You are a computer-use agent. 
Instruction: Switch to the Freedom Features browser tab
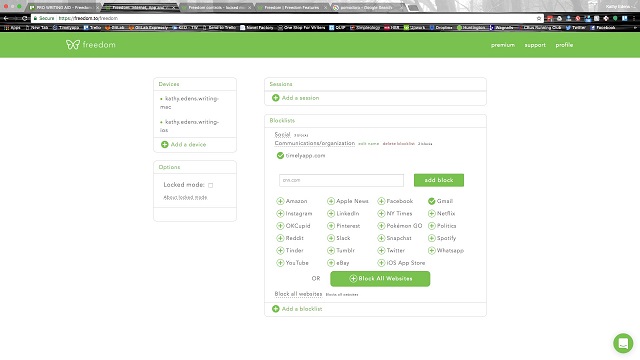[291, 7]
